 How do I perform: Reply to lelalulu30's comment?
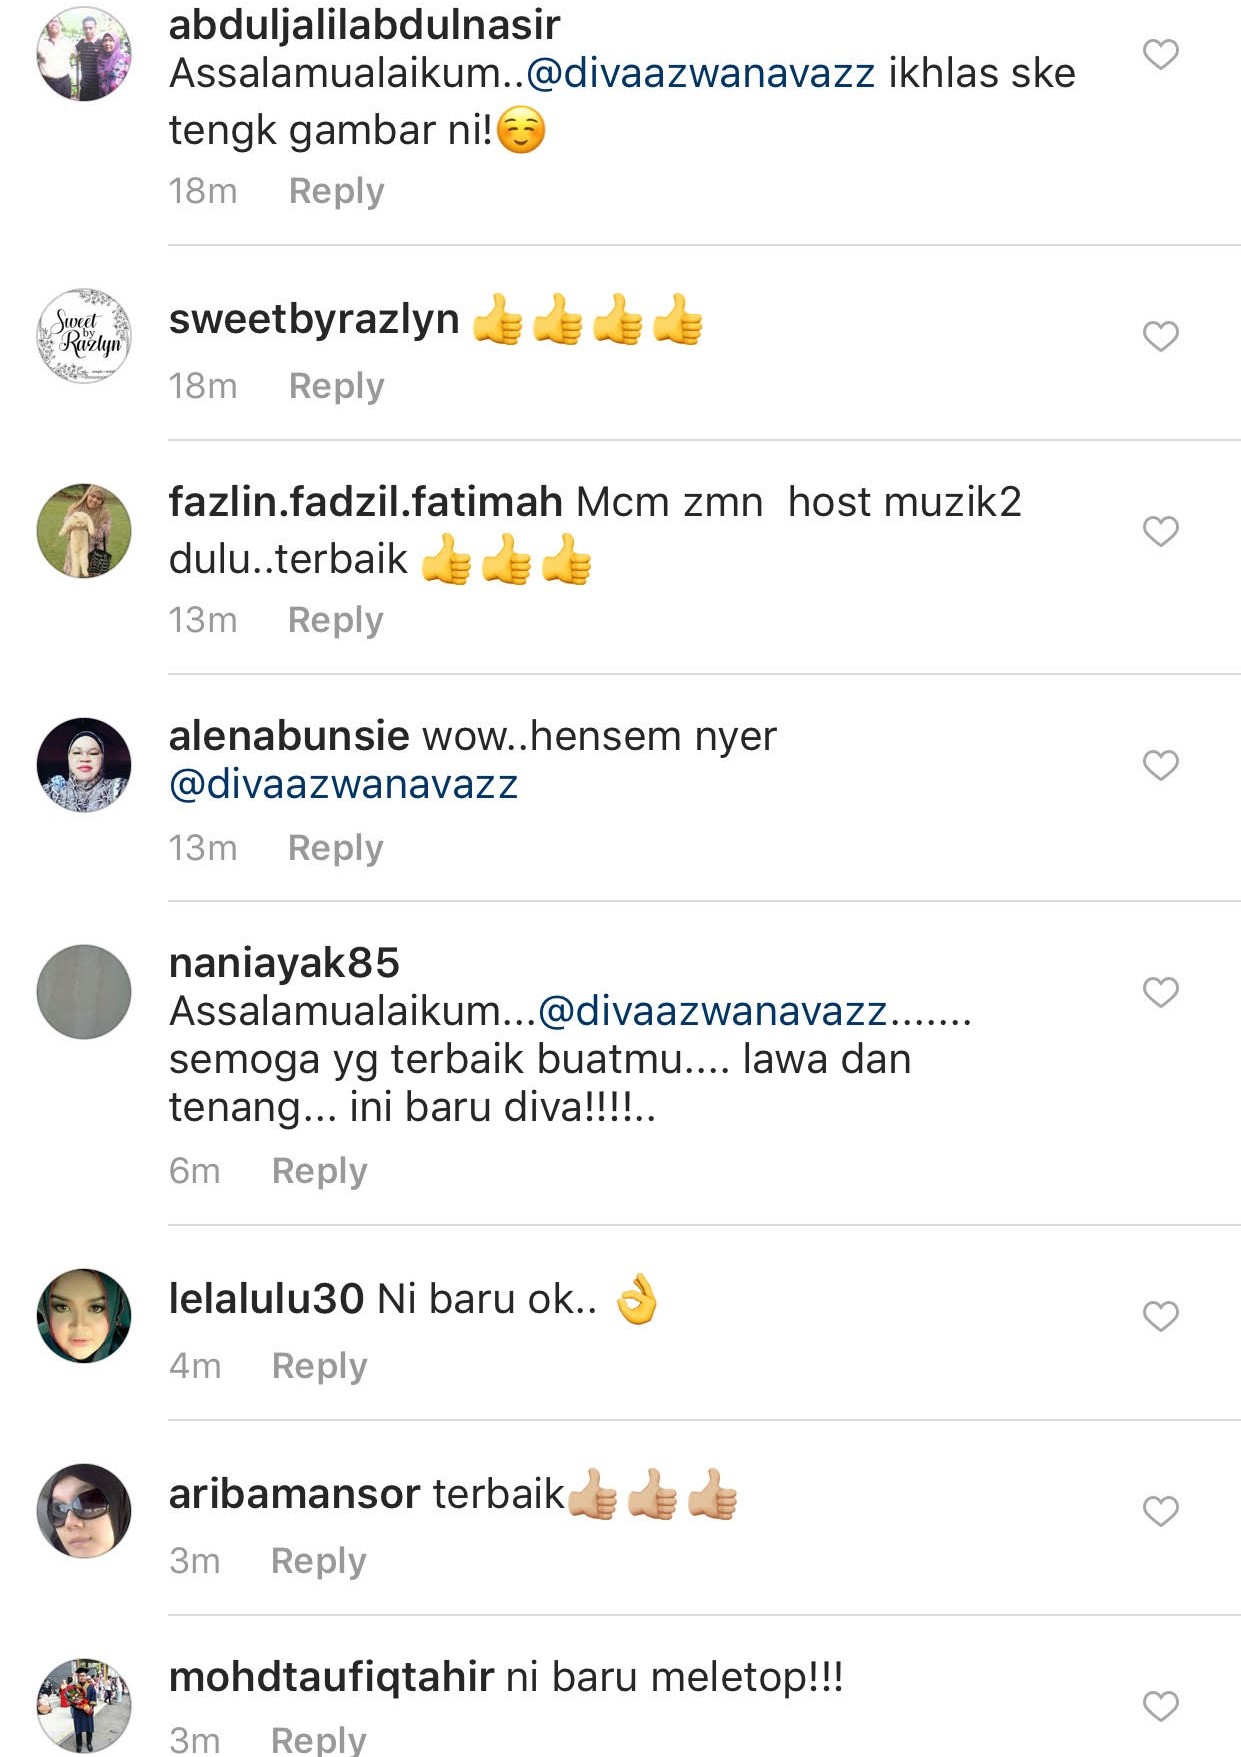[319, 1366]
